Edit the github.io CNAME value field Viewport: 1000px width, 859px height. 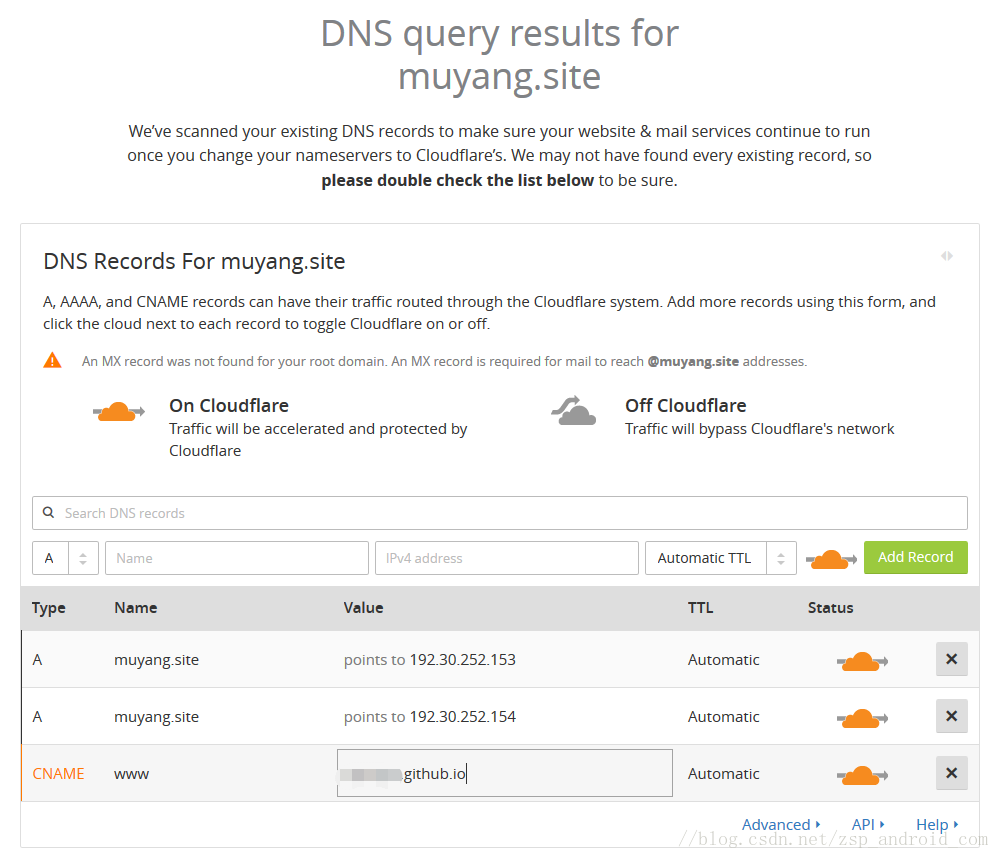(x=504, y=773)
